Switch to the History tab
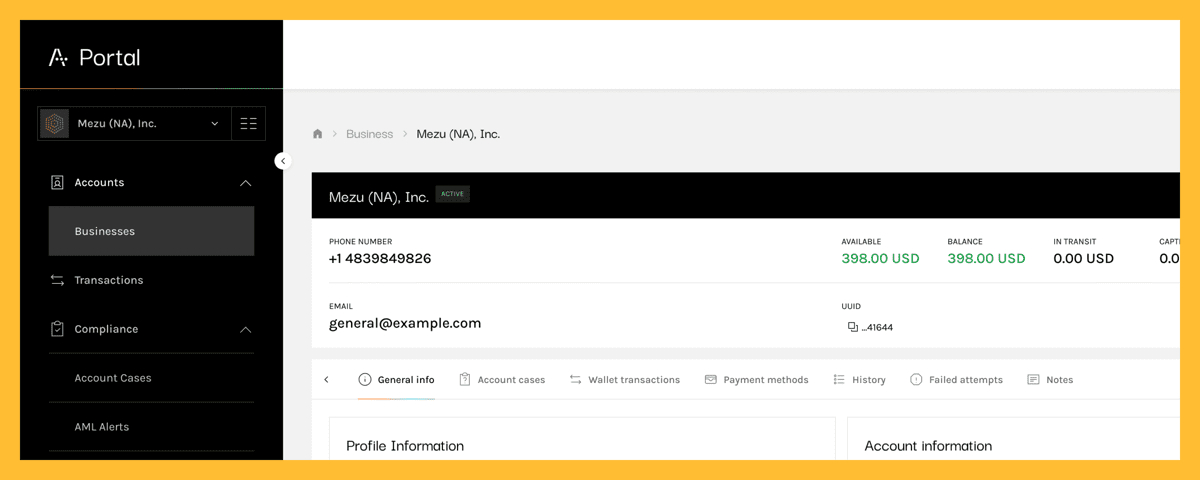This screenshot has height=480, width=1200. (859, 380)
